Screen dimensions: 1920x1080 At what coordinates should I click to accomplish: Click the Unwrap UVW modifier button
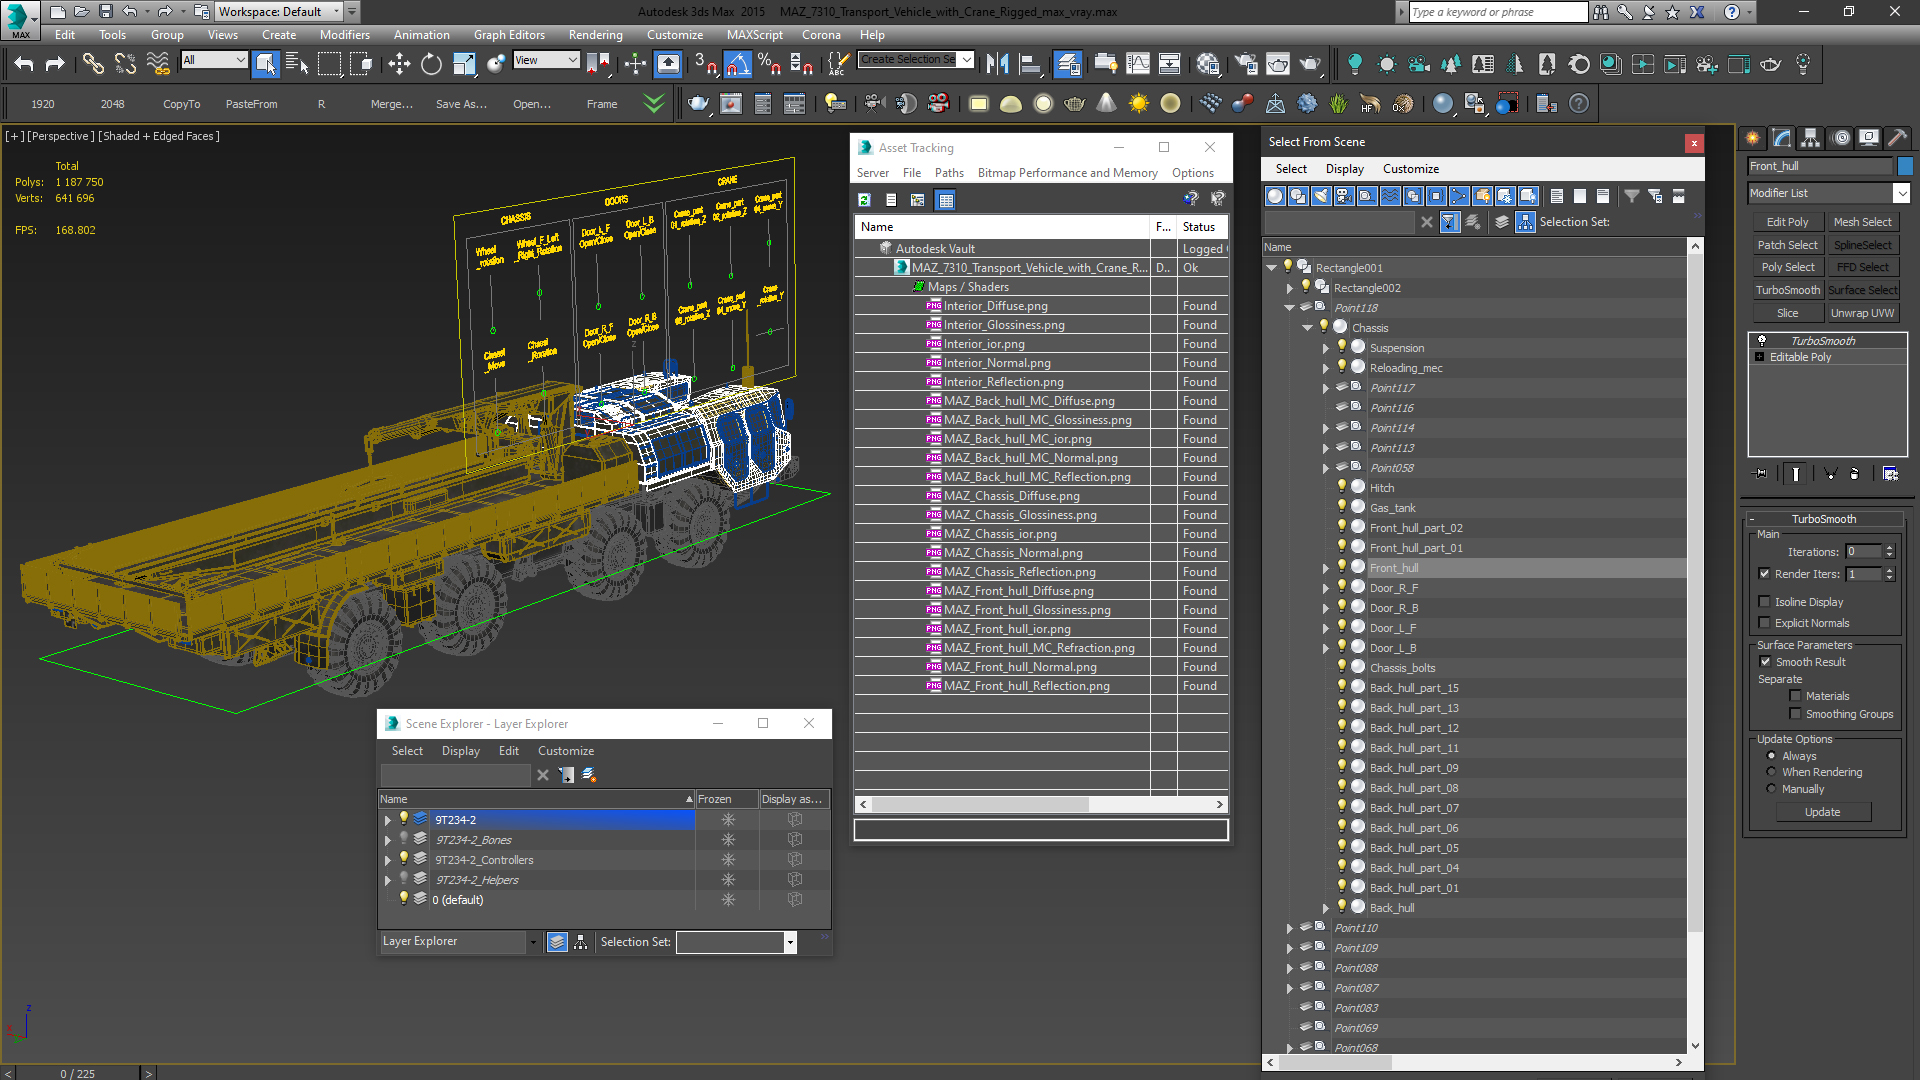[x=1862, y=313]
